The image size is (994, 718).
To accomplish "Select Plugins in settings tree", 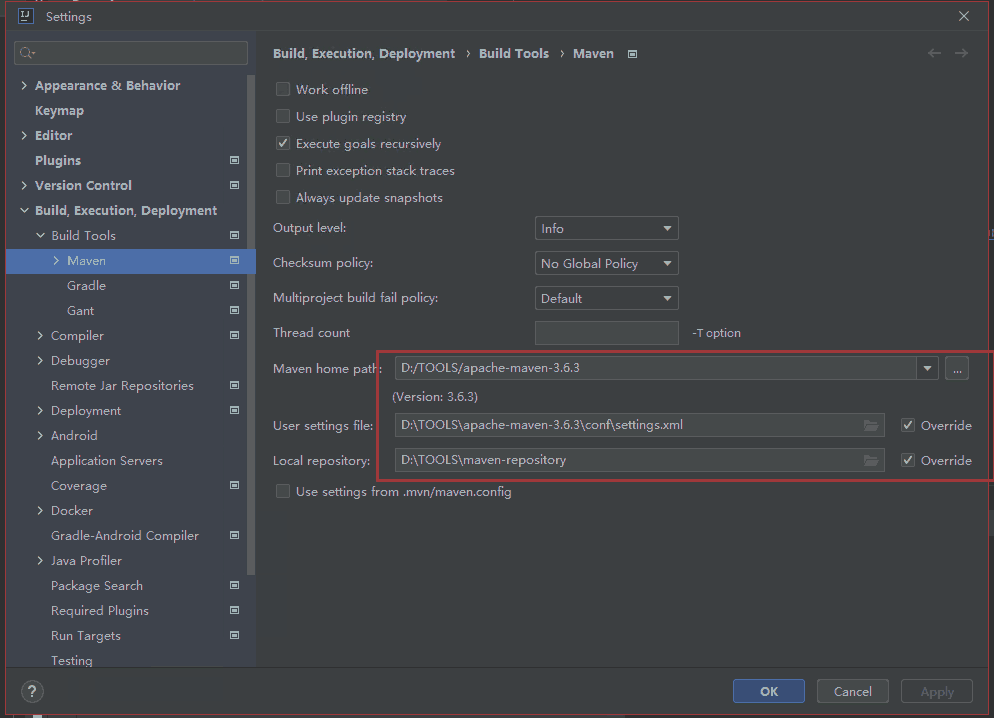I will click(x=58, y=161).
